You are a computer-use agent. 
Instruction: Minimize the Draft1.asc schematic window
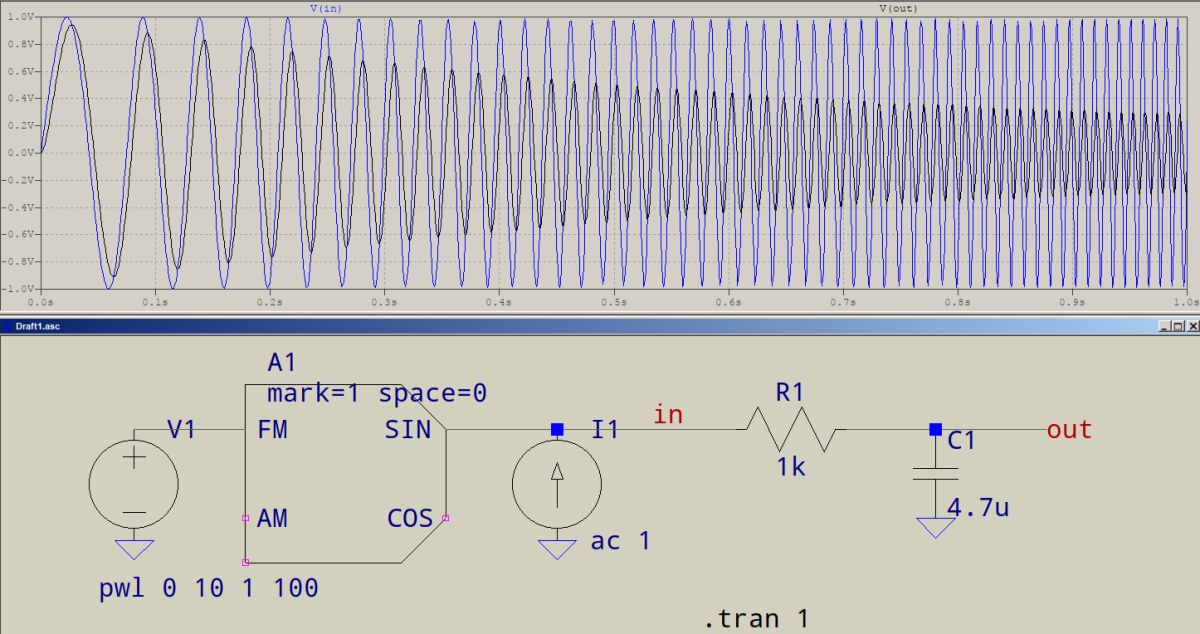(x=1165, y=326)
